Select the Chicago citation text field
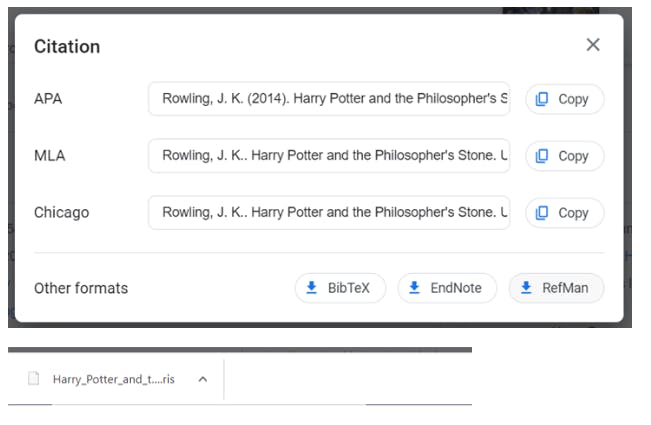Screen dimensions: 651x425 [x=329, y=213]
